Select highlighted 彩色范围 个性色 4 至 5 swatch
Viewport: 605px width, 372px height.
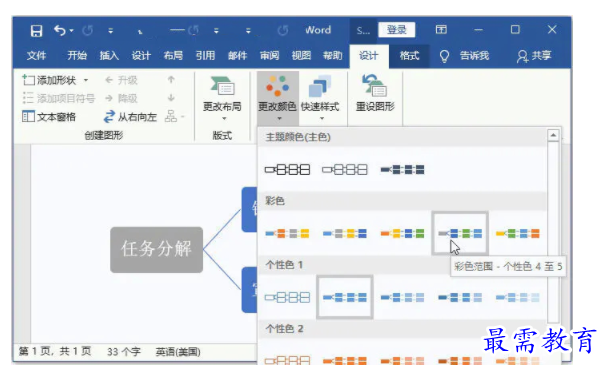pos(460,233)
